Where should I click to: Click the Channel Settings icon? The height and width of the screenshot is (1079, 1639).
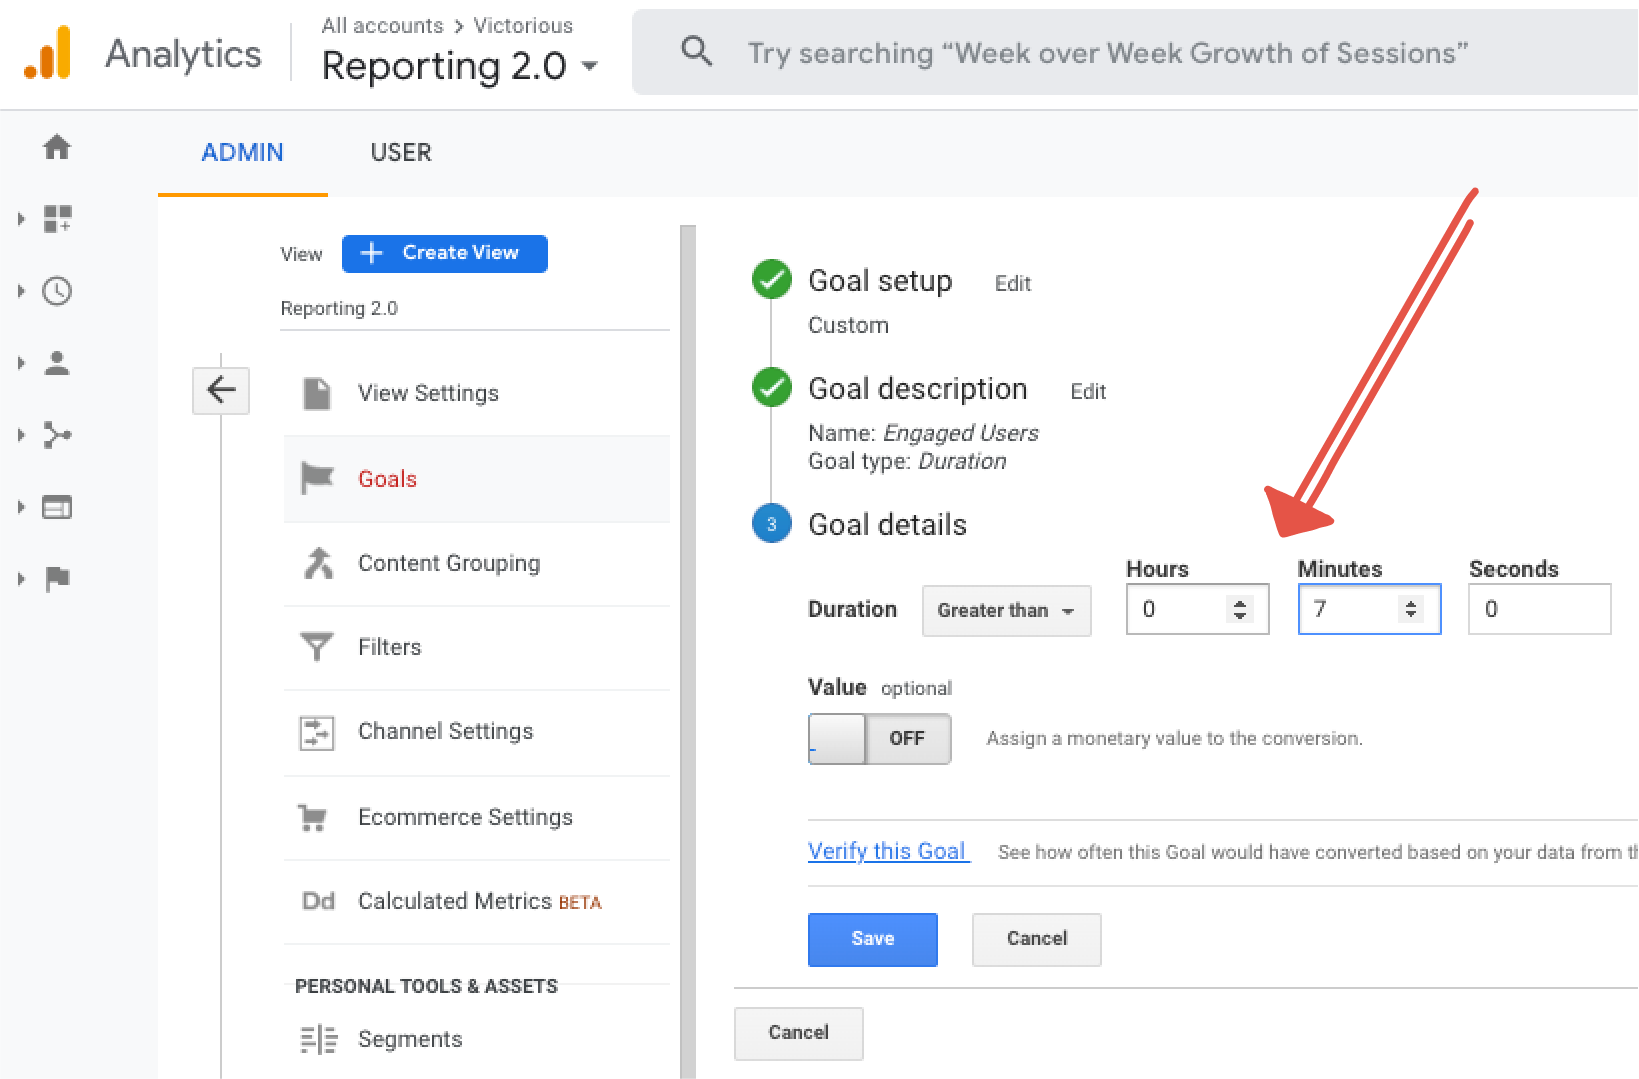click(x=317, y=732)
